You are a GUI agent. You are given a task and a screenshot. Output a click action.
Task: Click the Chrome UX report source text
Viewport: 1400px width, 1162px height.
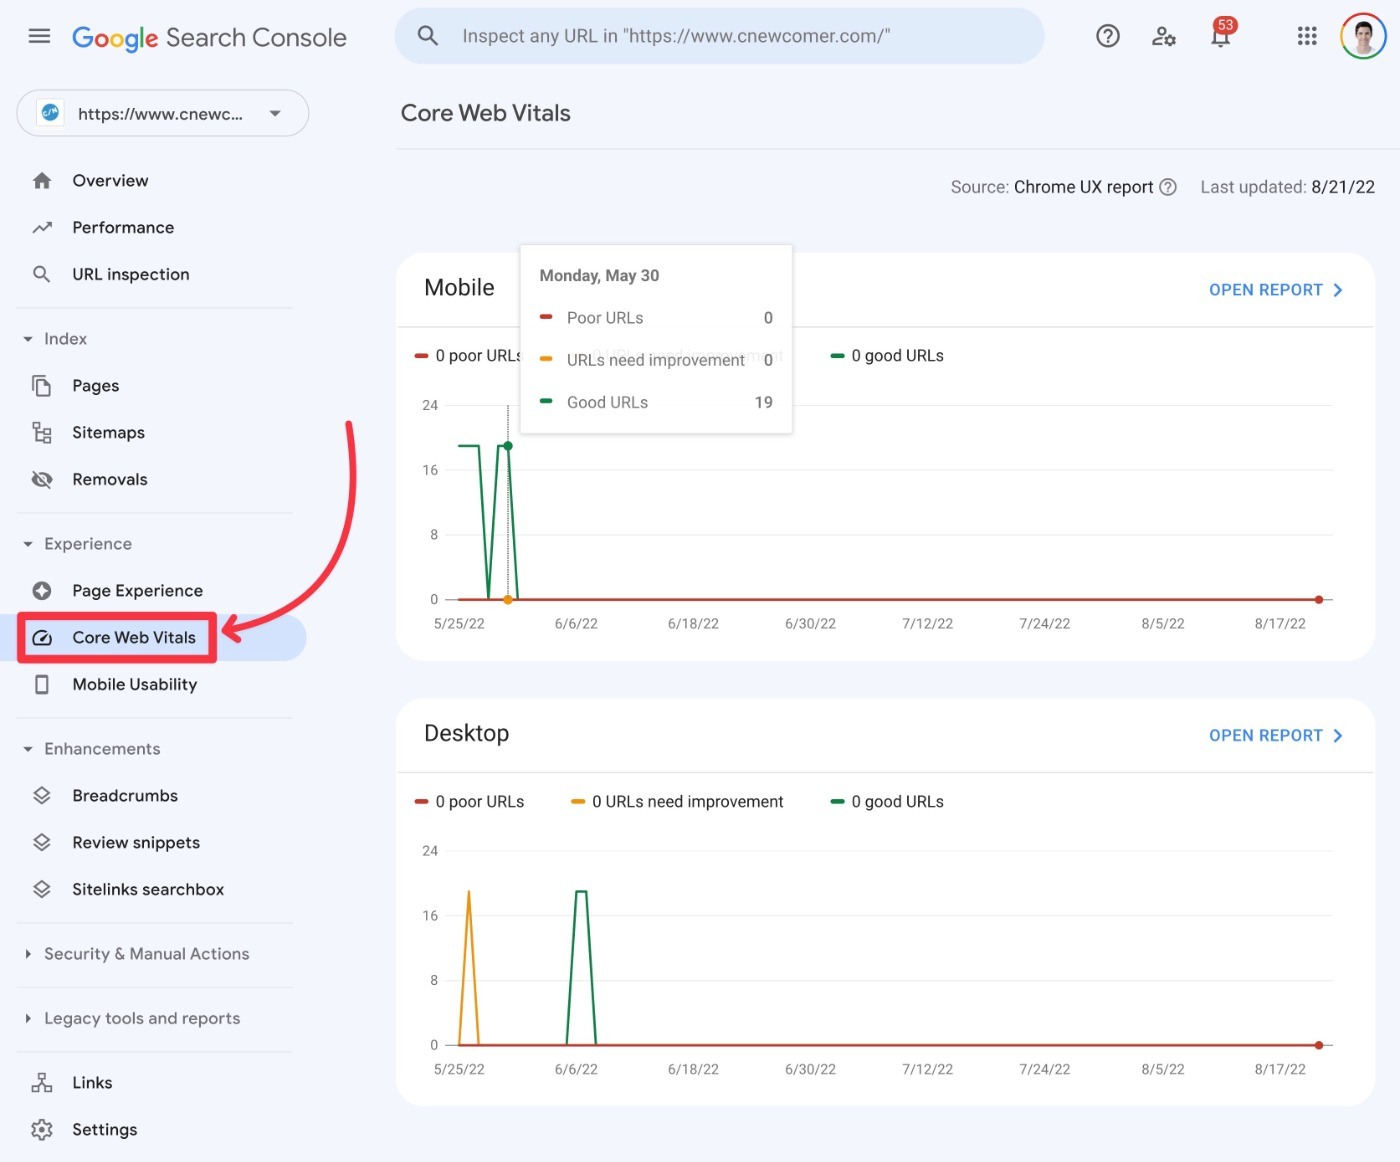click(1083, 187)
